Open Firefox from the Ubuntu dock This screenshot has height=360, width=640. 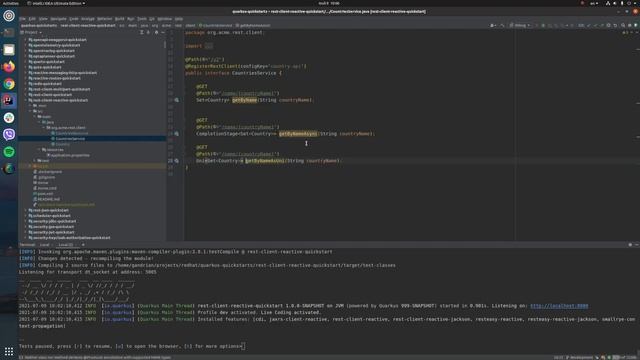click(x=9, y=67)
